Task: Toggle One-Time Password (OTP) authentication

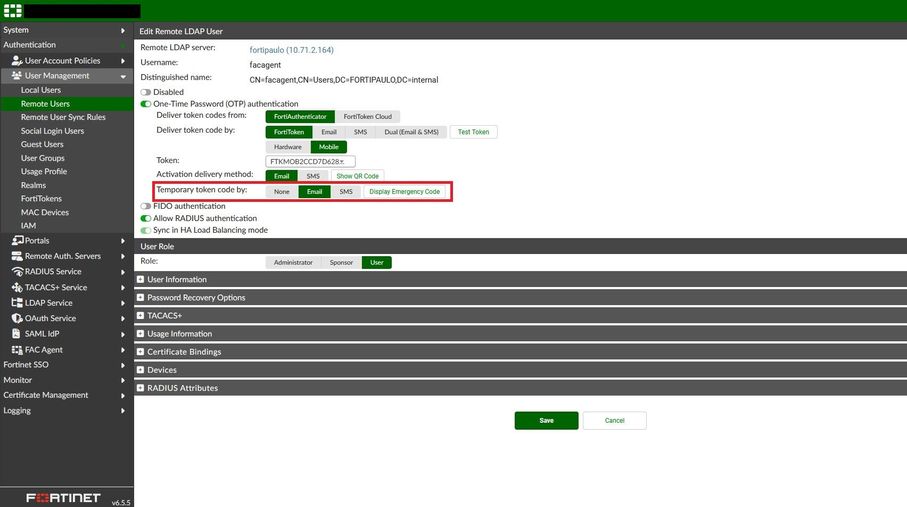Action: (145, 104)
